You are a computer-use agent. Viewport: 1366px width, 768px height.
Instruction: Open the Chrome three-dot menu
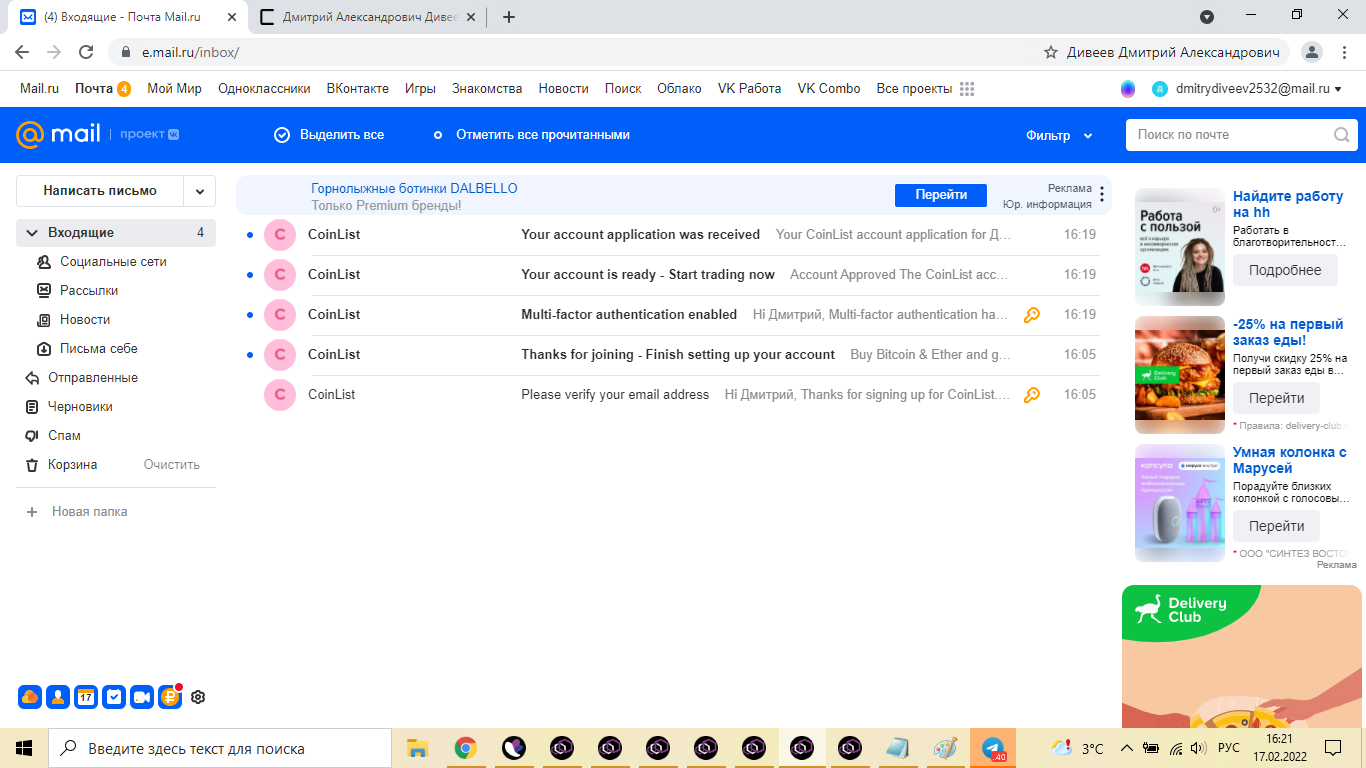pos(1344,52)
